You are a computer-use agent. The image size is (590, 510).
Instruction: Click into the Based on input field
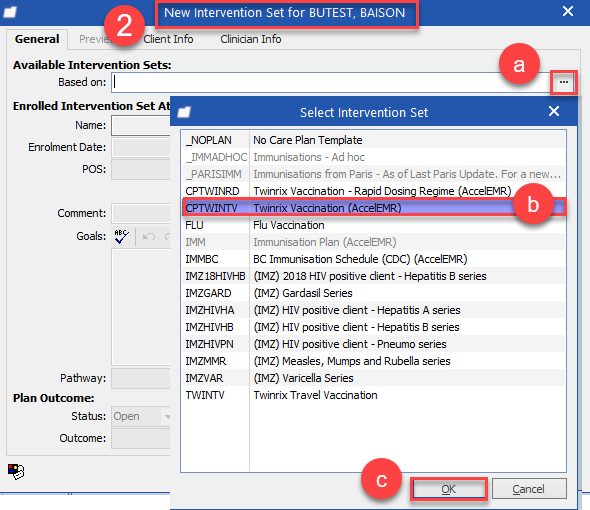coord(331,82)
